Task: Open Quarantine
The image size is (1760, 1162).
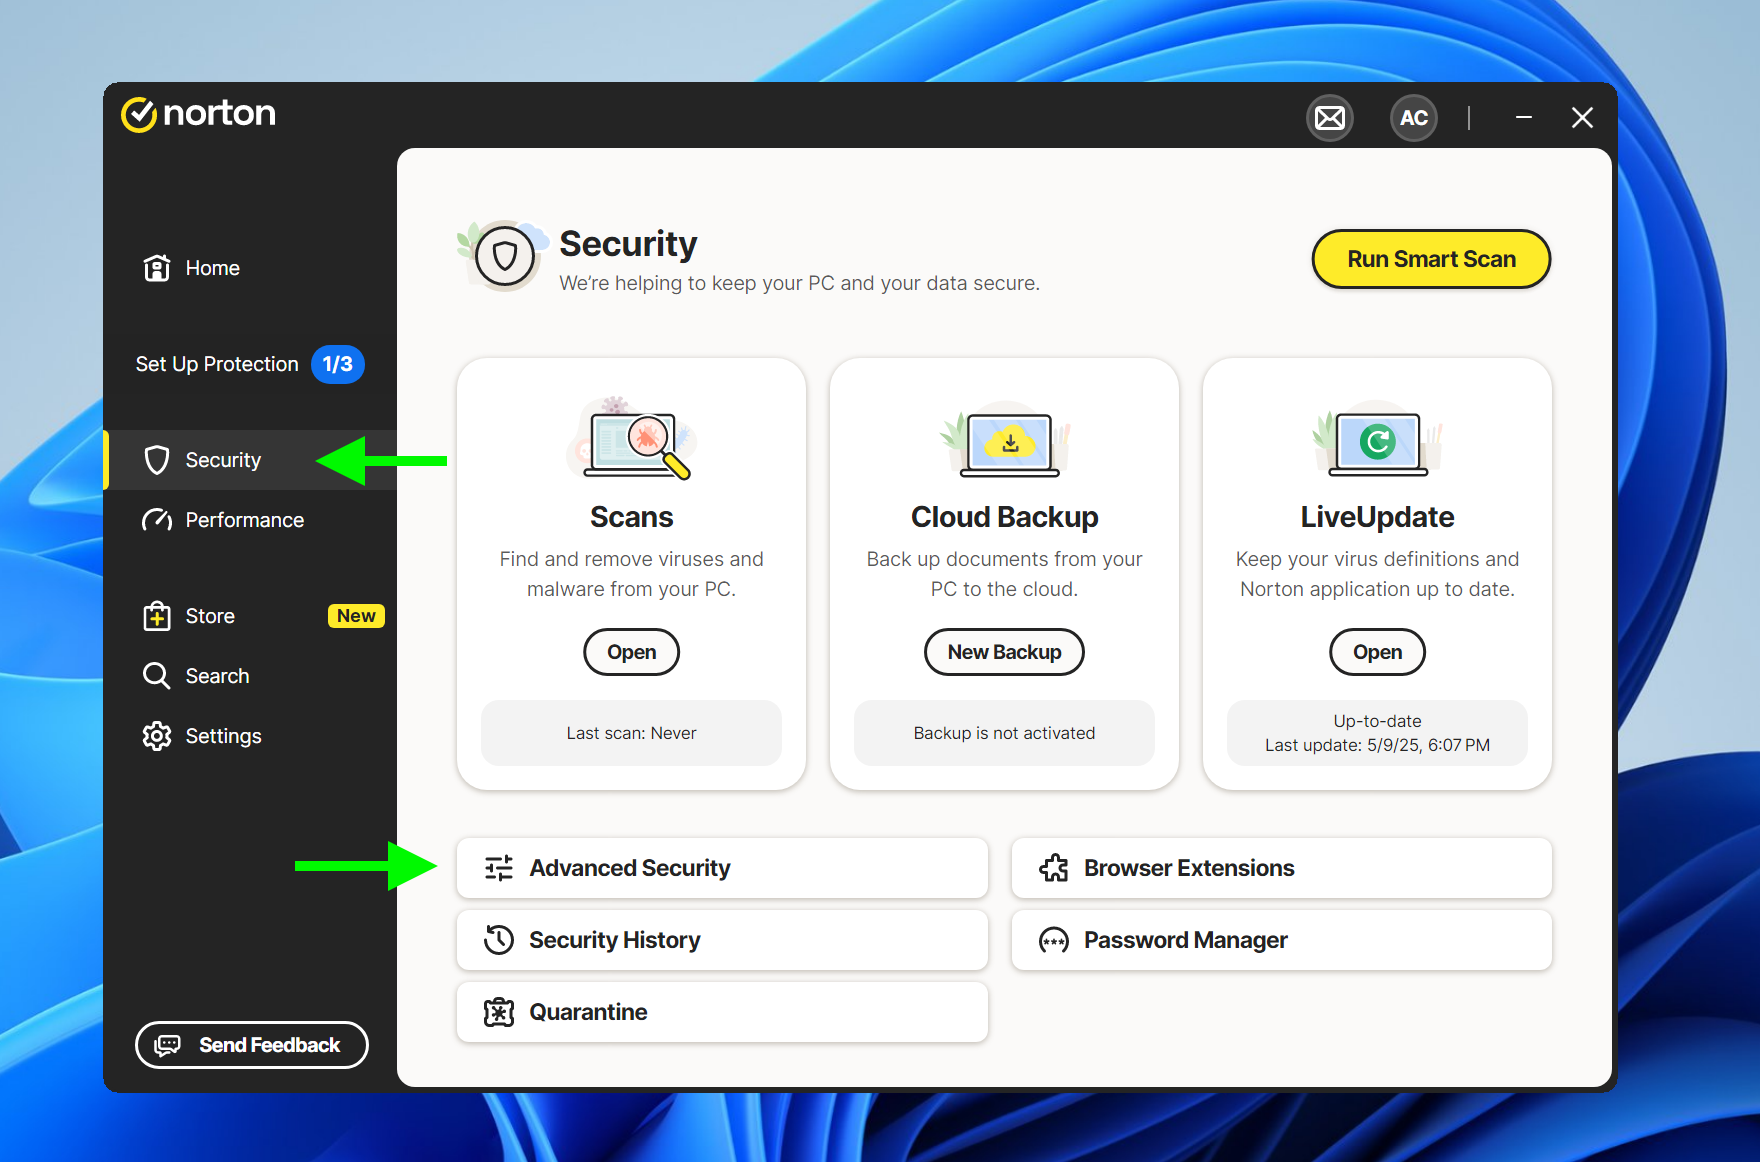Action: (722, 1012)
